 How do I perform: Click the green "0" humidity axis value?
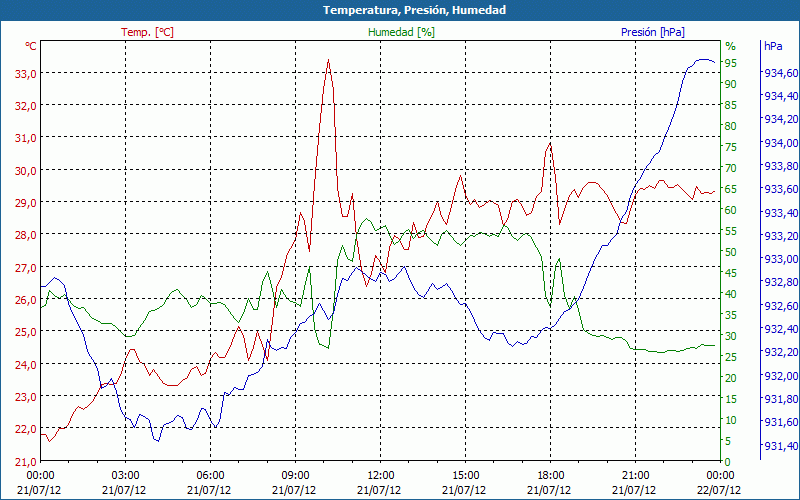click(728, 462)
